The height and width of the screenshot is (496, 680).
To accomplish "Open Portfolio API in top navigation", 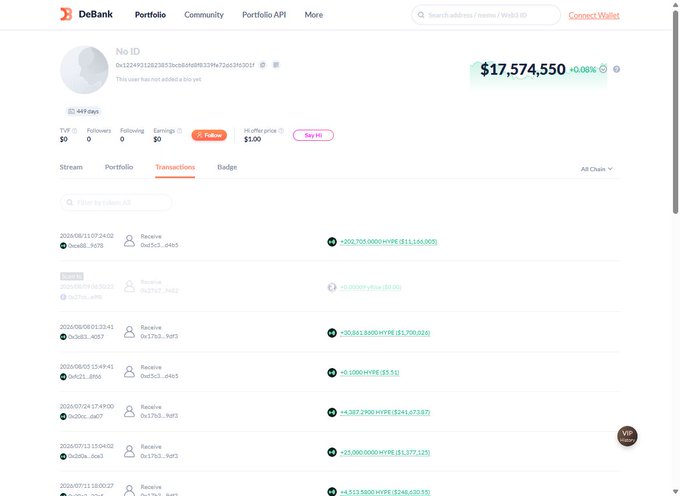I will click(264, 15).
